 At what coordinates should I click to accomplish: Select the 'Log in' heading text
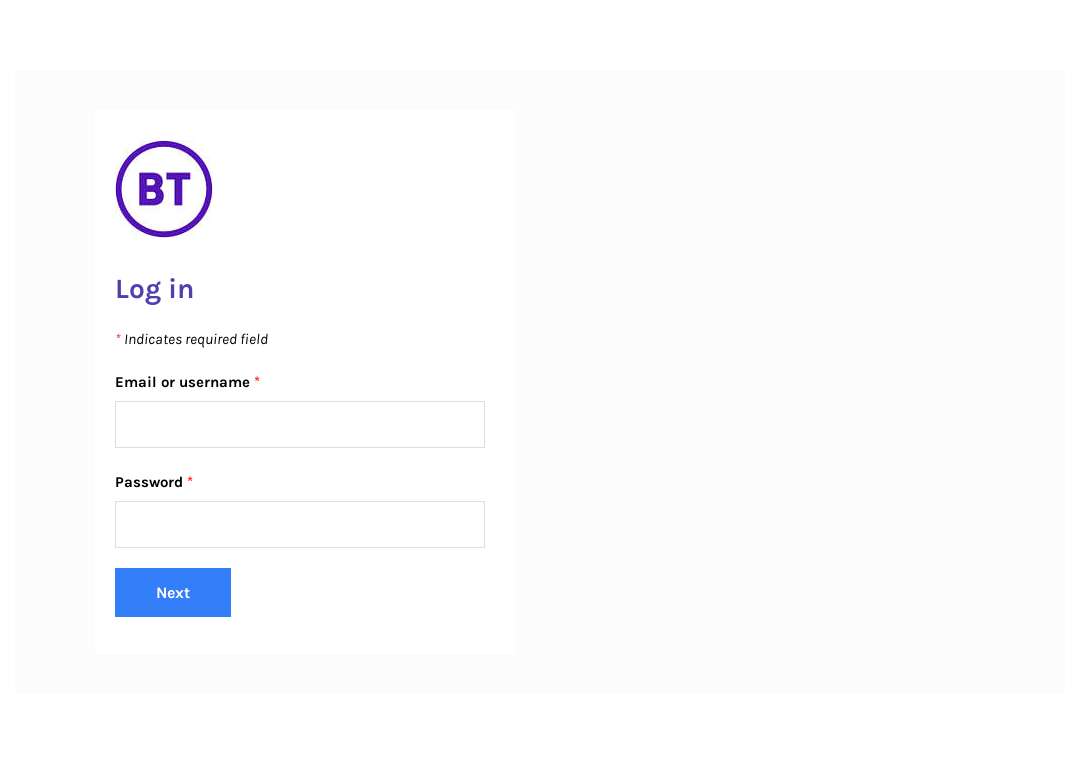[x=154, y=289]
